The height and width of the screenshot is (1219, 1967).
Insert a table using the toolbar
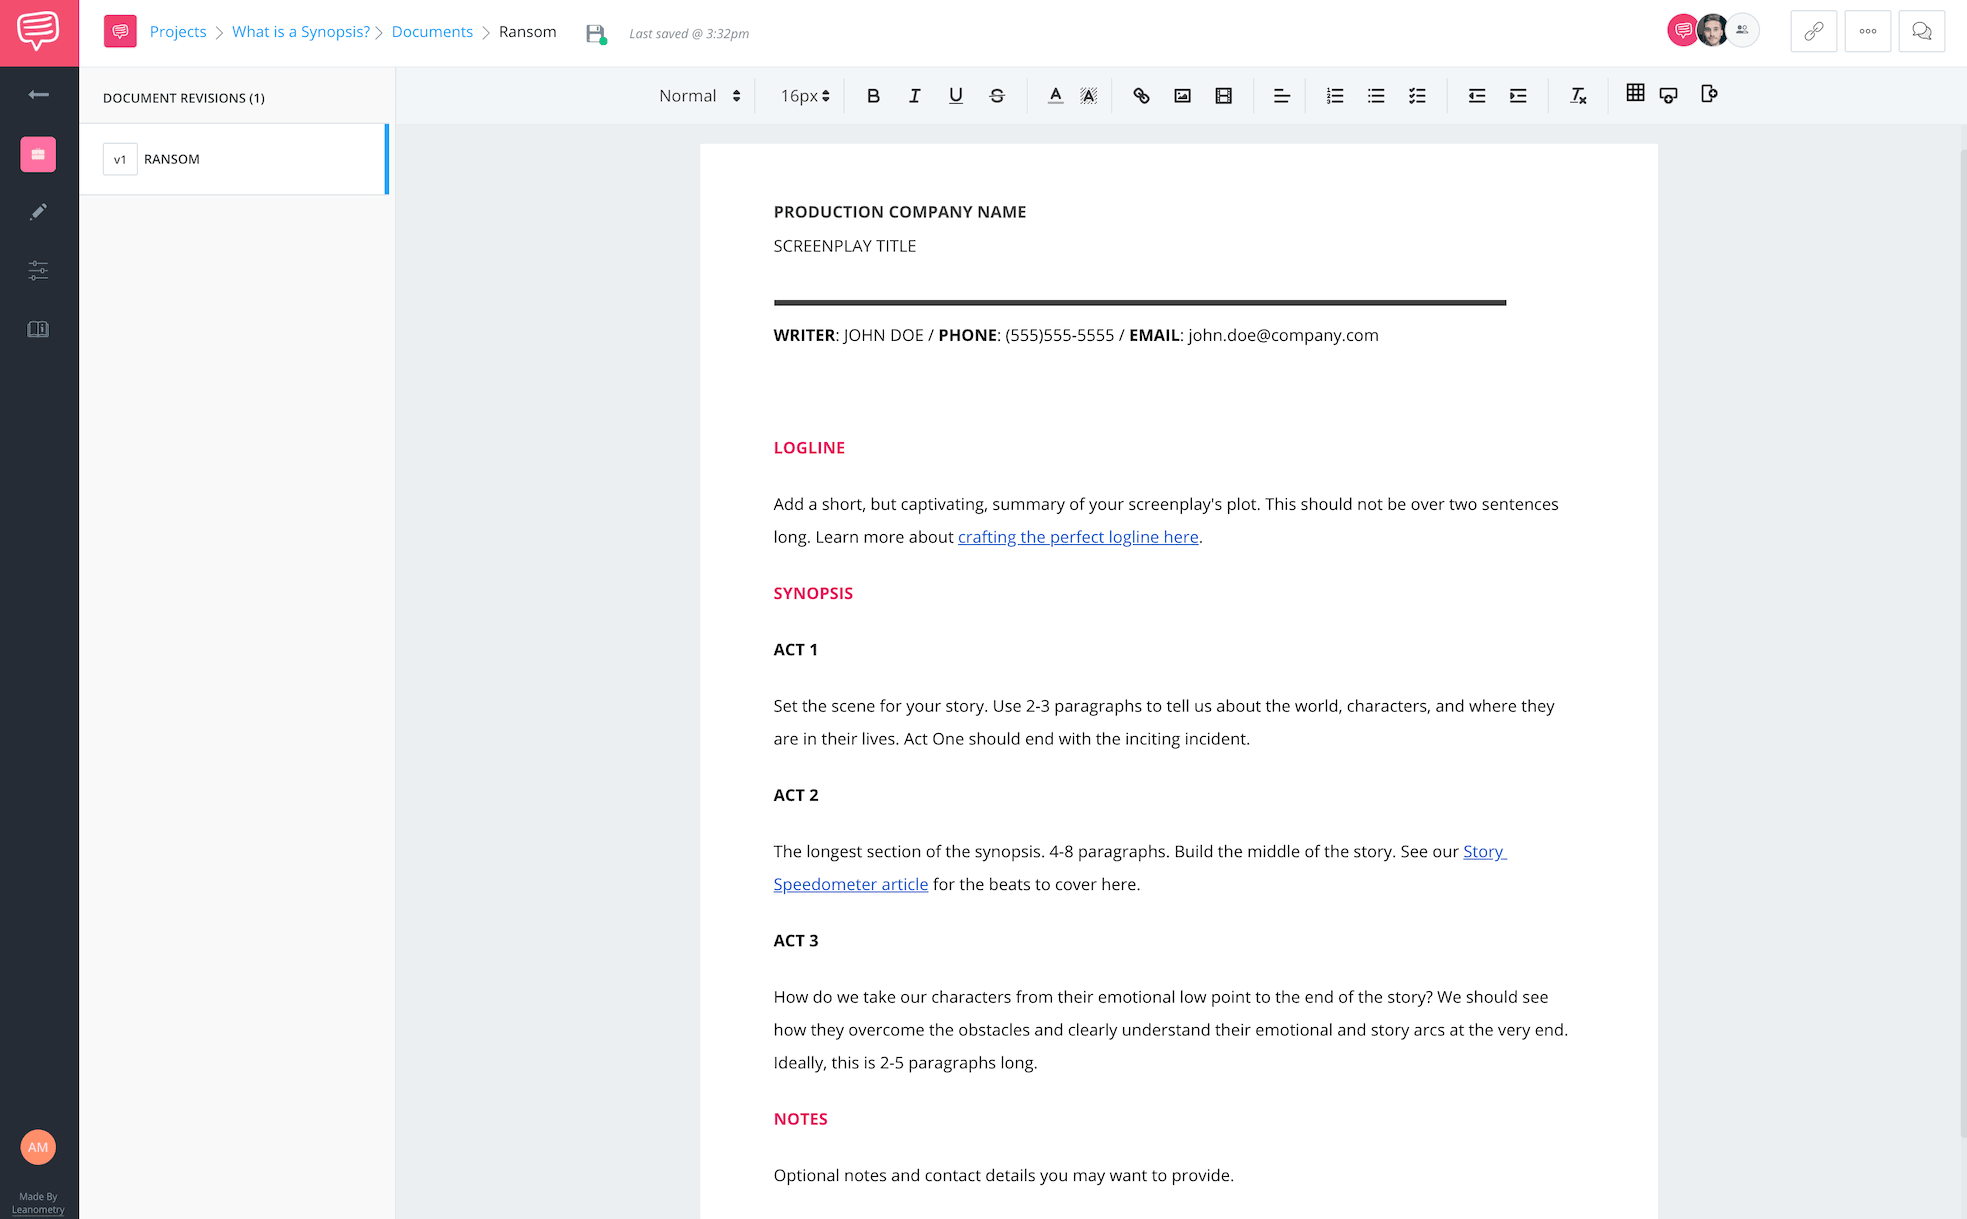[1636, 92]
